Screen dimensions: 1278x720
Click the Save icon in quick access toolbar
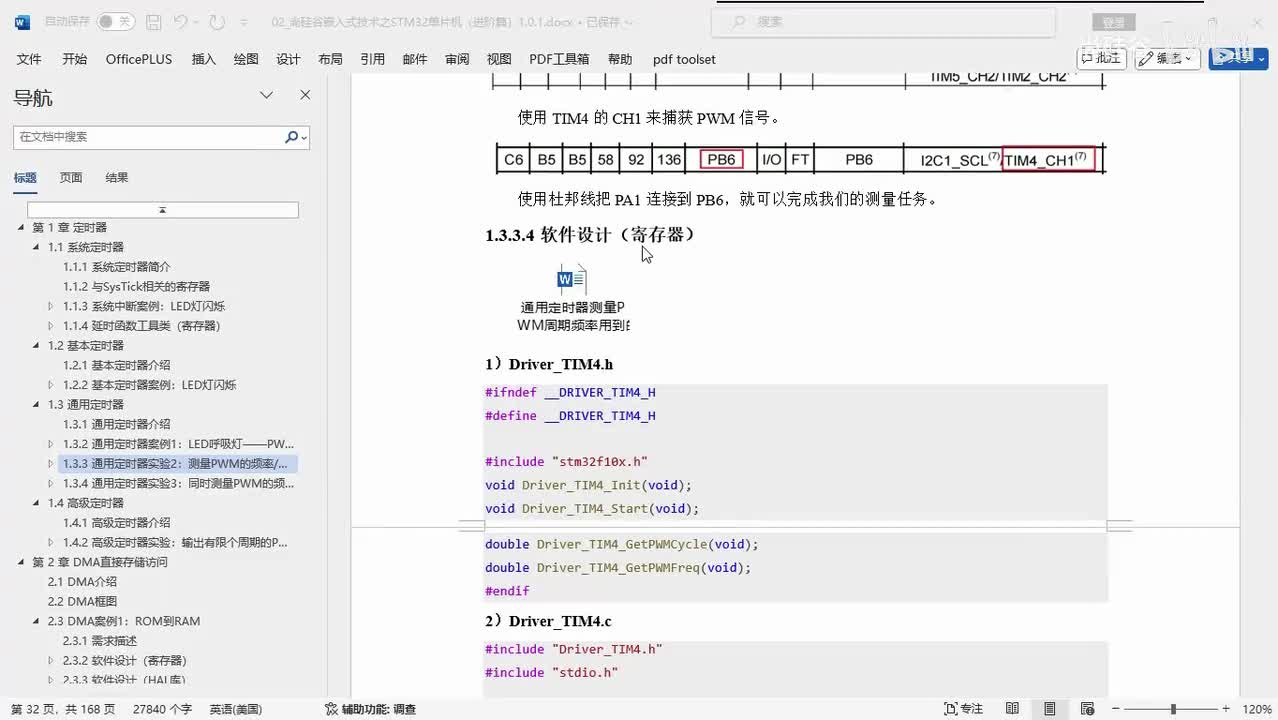click(x=153, y=21)
